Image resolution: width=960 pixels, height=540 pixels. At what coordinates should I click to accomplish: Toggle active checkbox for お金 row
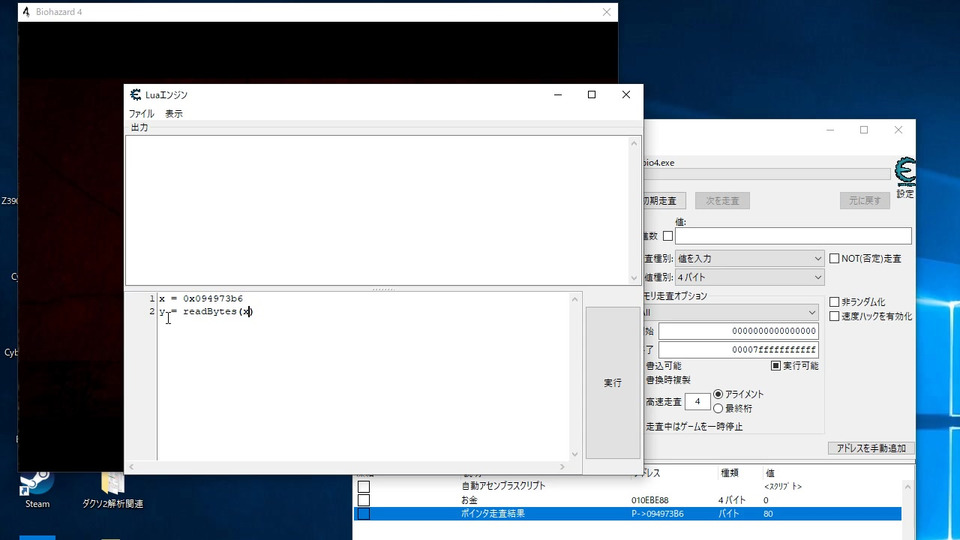point(364,500)
